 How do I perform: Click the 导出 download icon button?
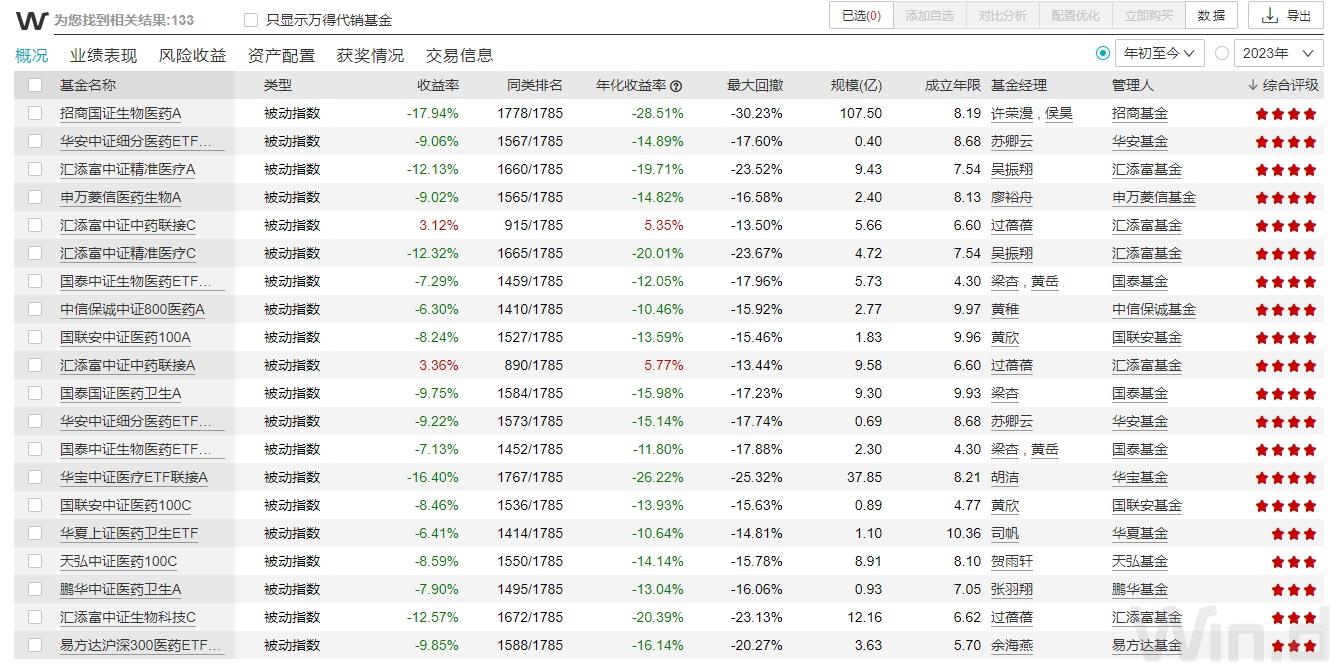1287,16
